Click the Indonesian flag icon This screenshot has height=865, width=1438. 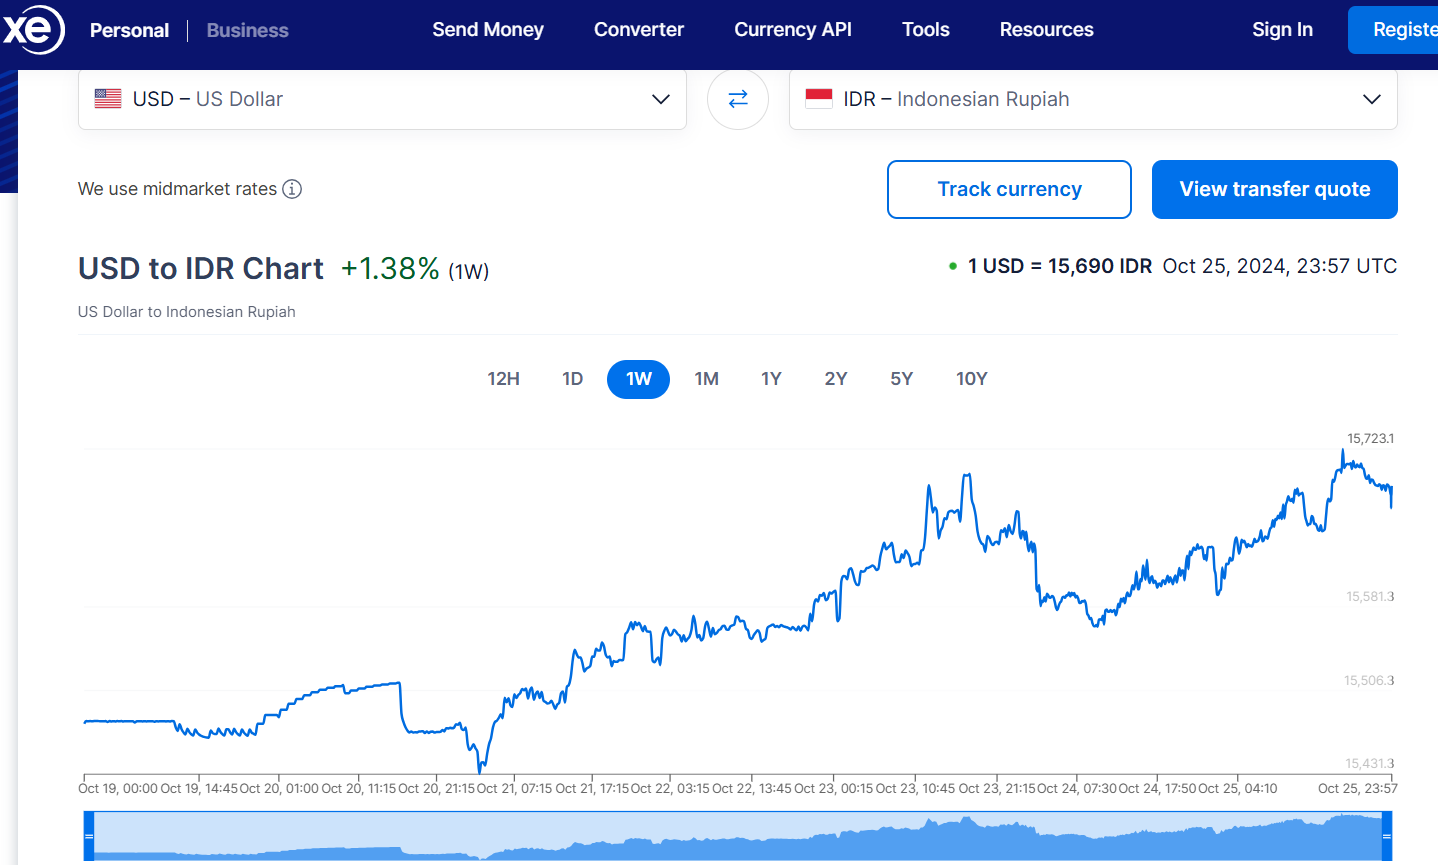tap(819, 99)
